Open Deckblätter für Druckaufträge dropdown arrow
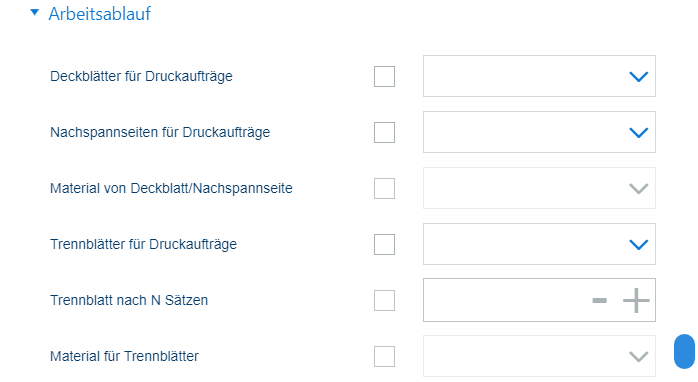Image resolution: width=698 pixels, height=382 pixels. (x=638, y=77)
